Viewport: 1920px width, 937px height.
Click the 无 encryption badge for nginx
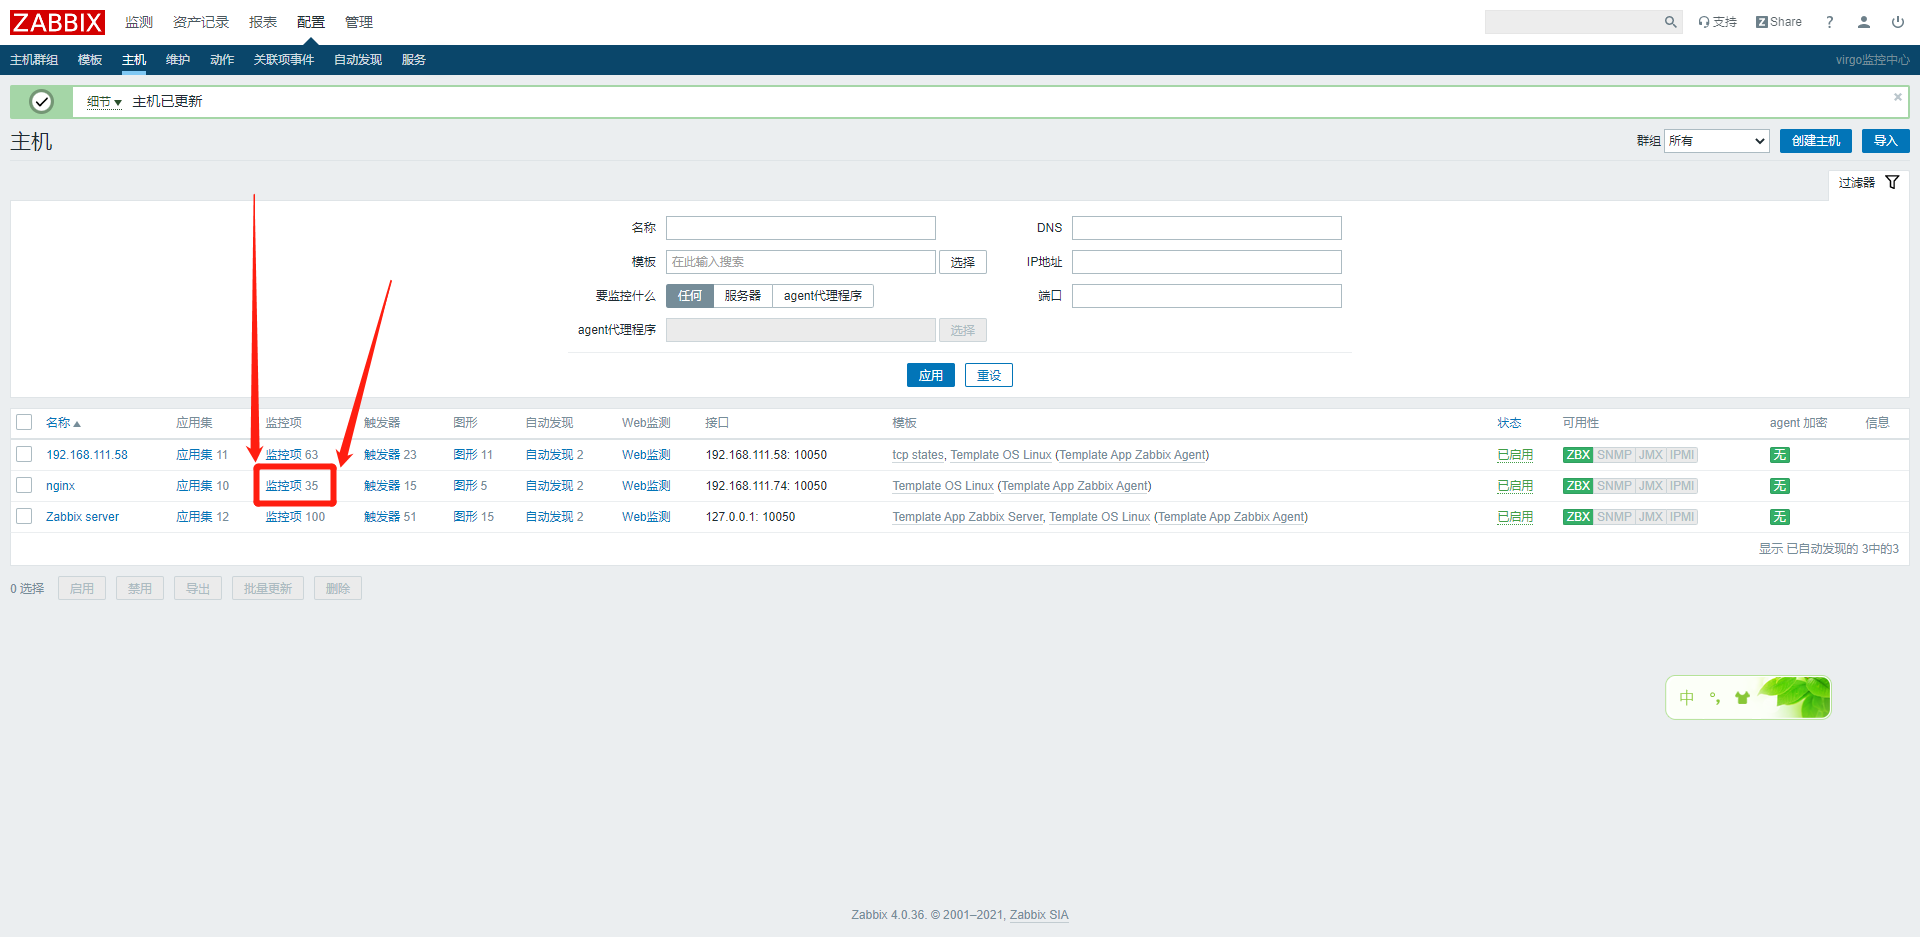tap(1780, 486)
